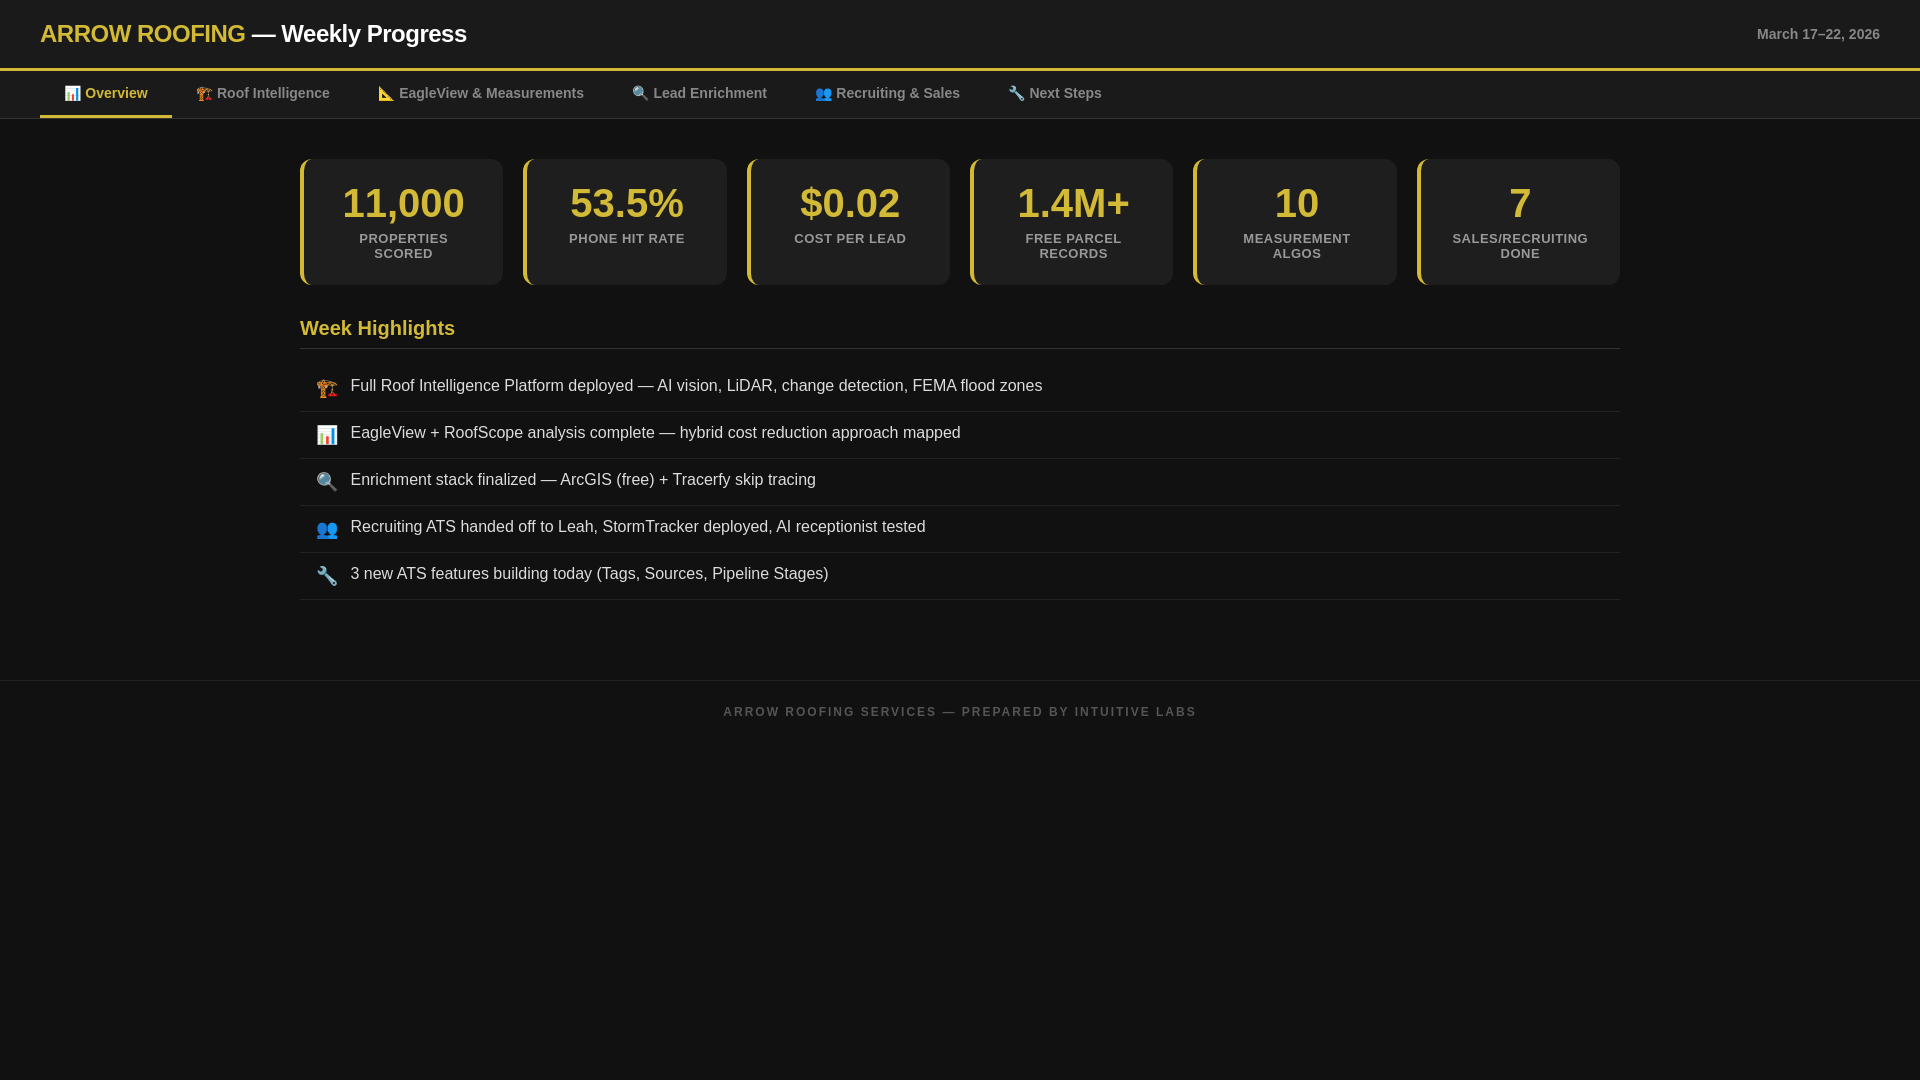Screen dimensions: 1920x1080
Task: Click the 53.5% Phone Hit Rate card
Action: pos(625,222)
